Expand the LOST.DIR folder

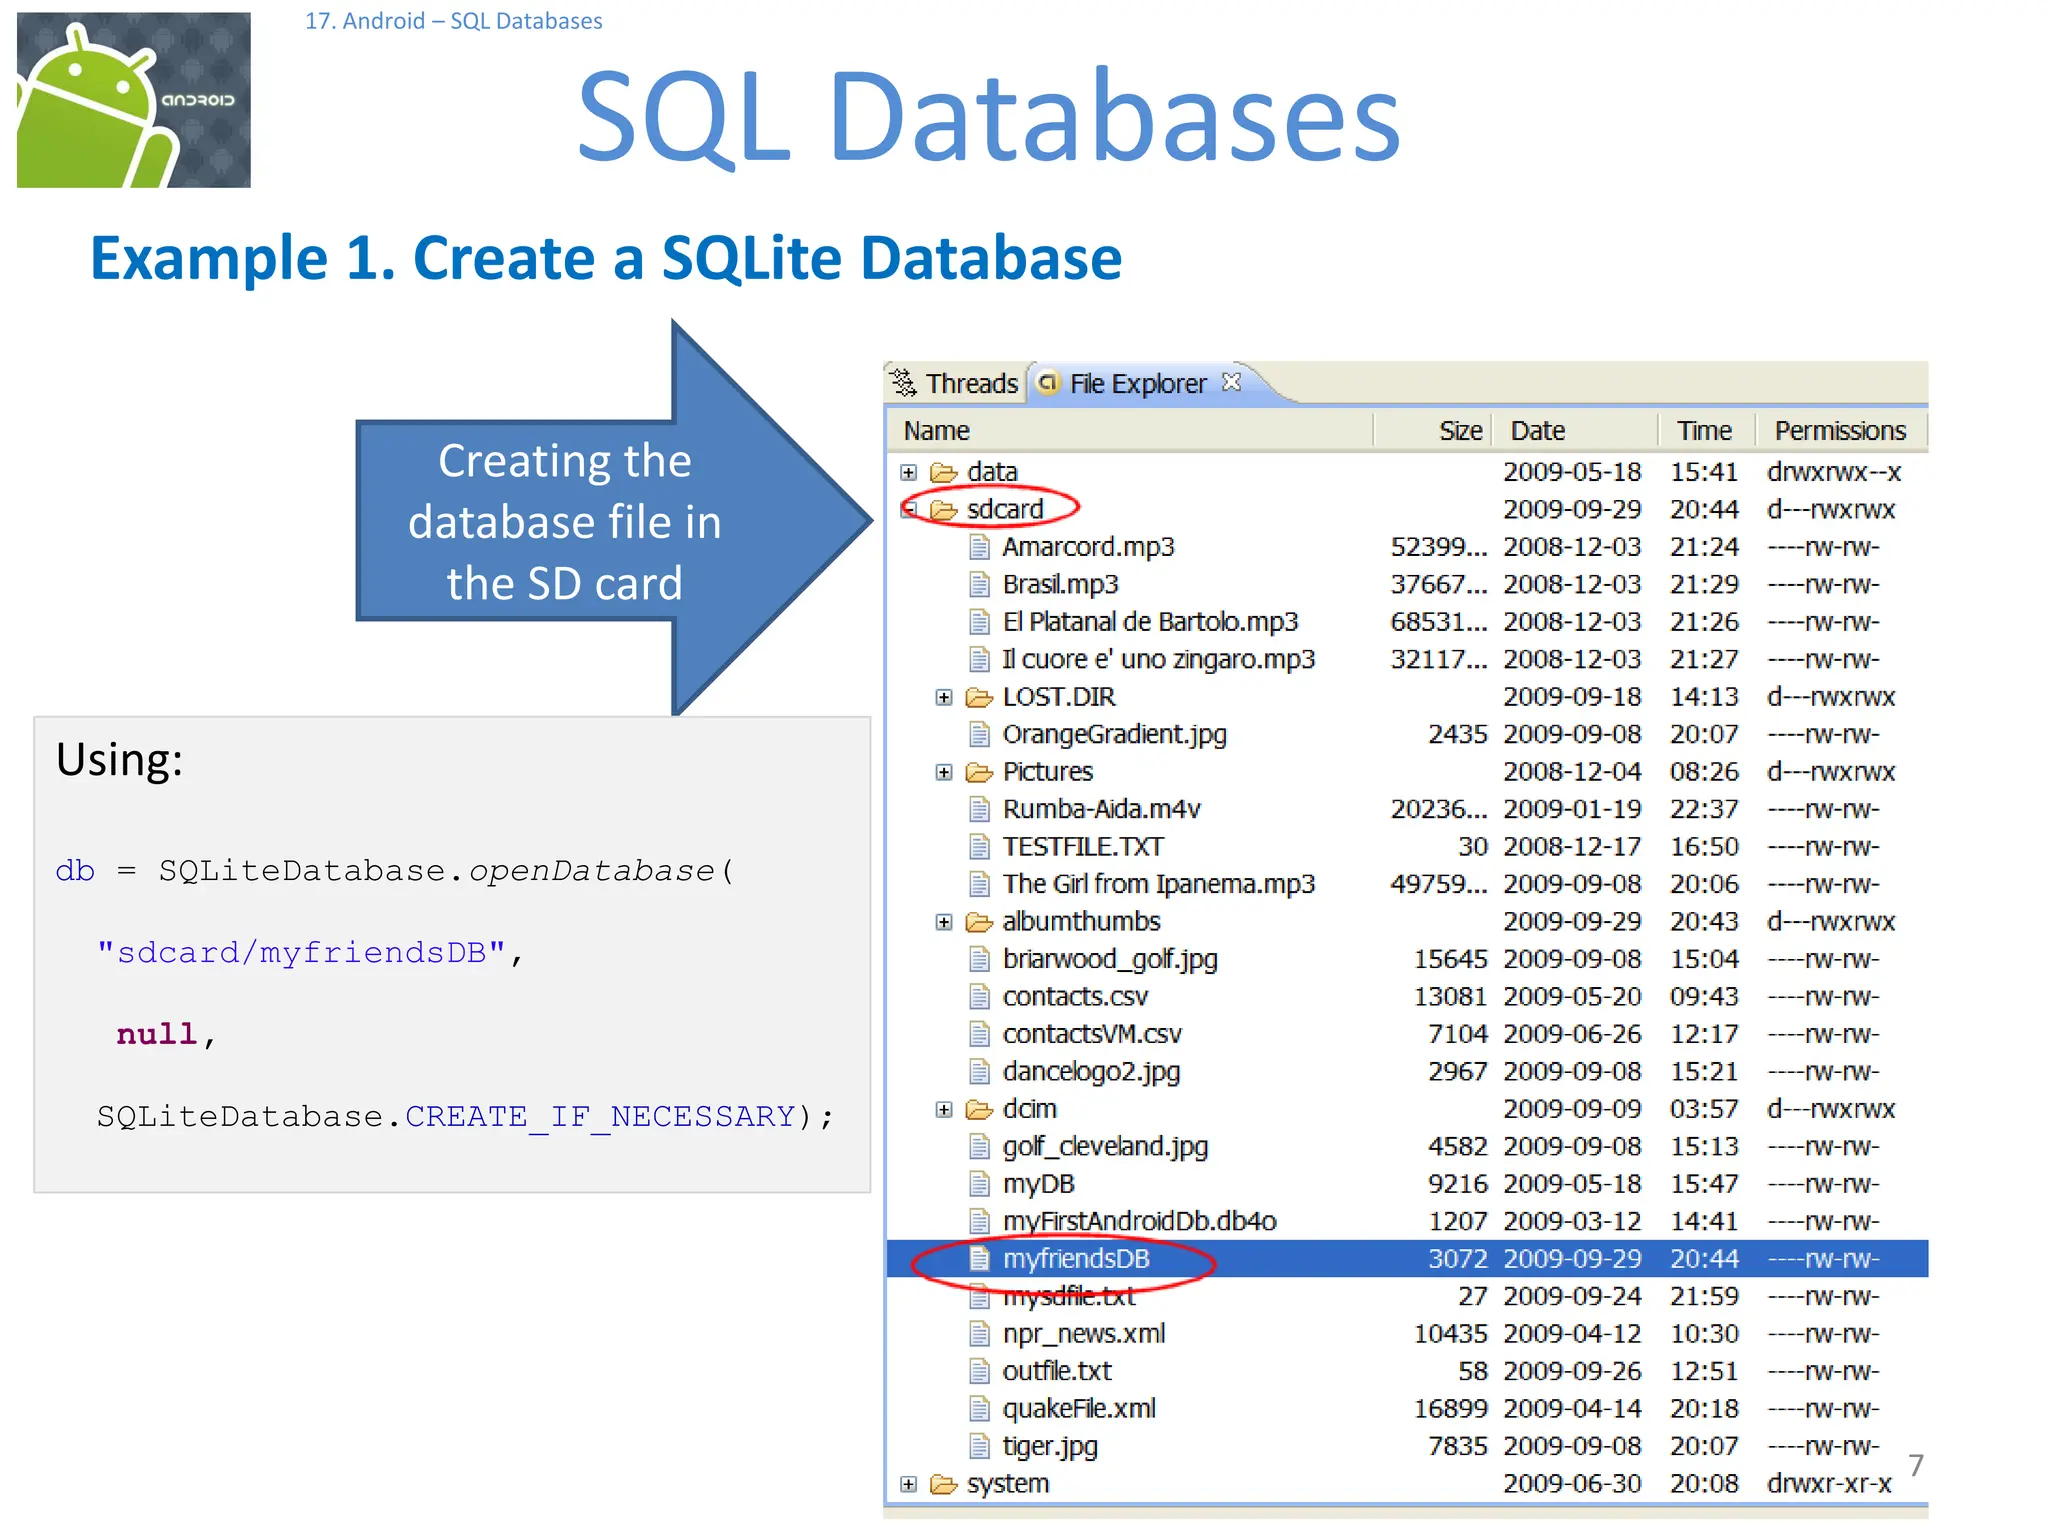click(x=944, y=697)
